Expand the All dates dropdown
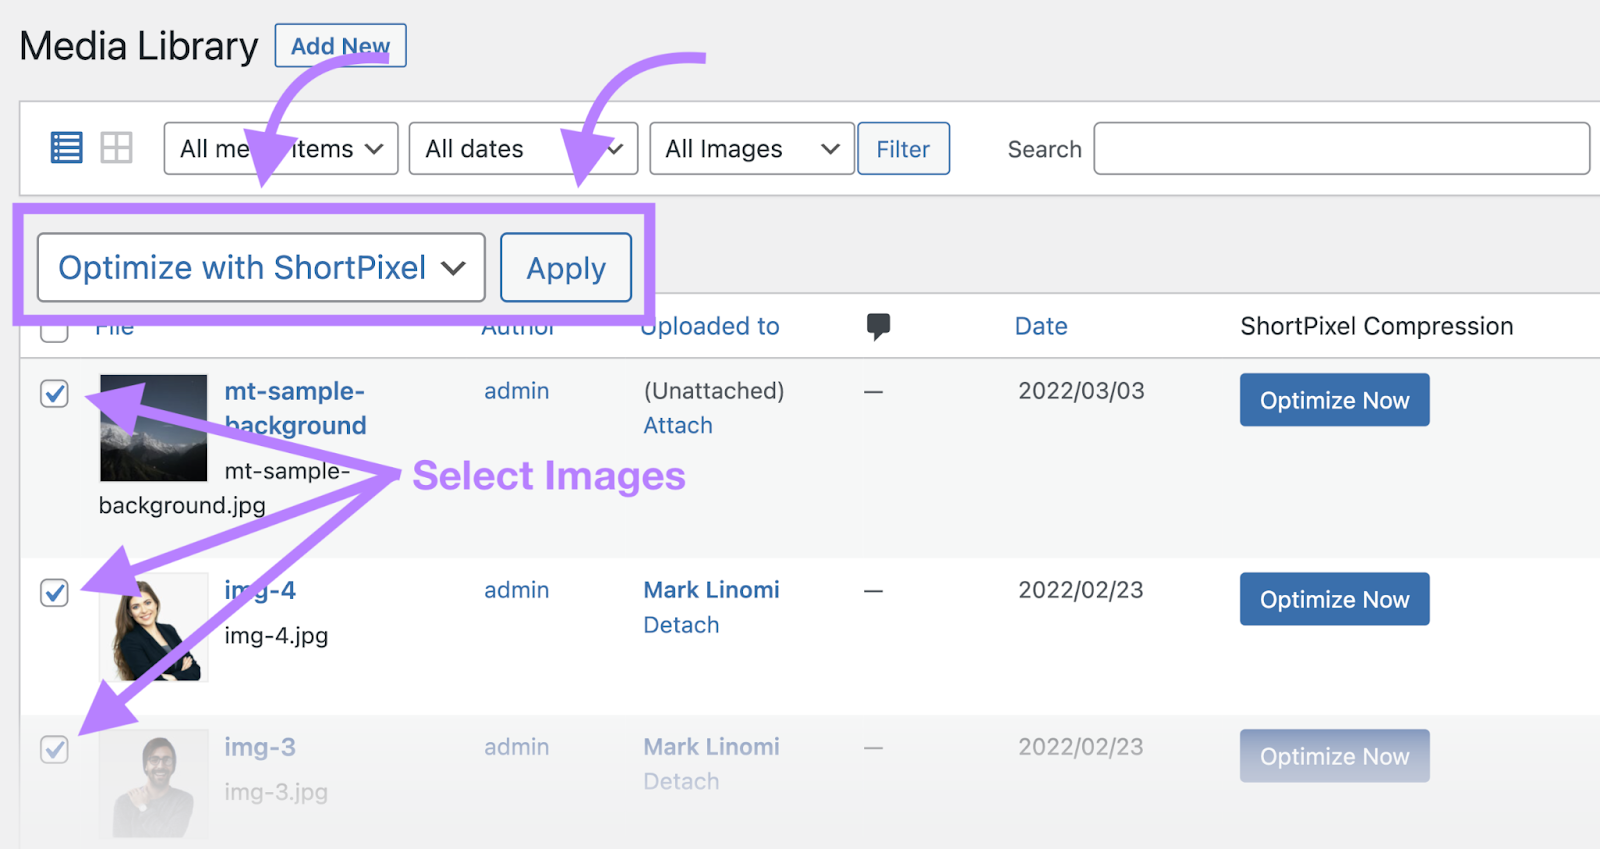This screenshot has width=1600, height=849. click(522, 149)
